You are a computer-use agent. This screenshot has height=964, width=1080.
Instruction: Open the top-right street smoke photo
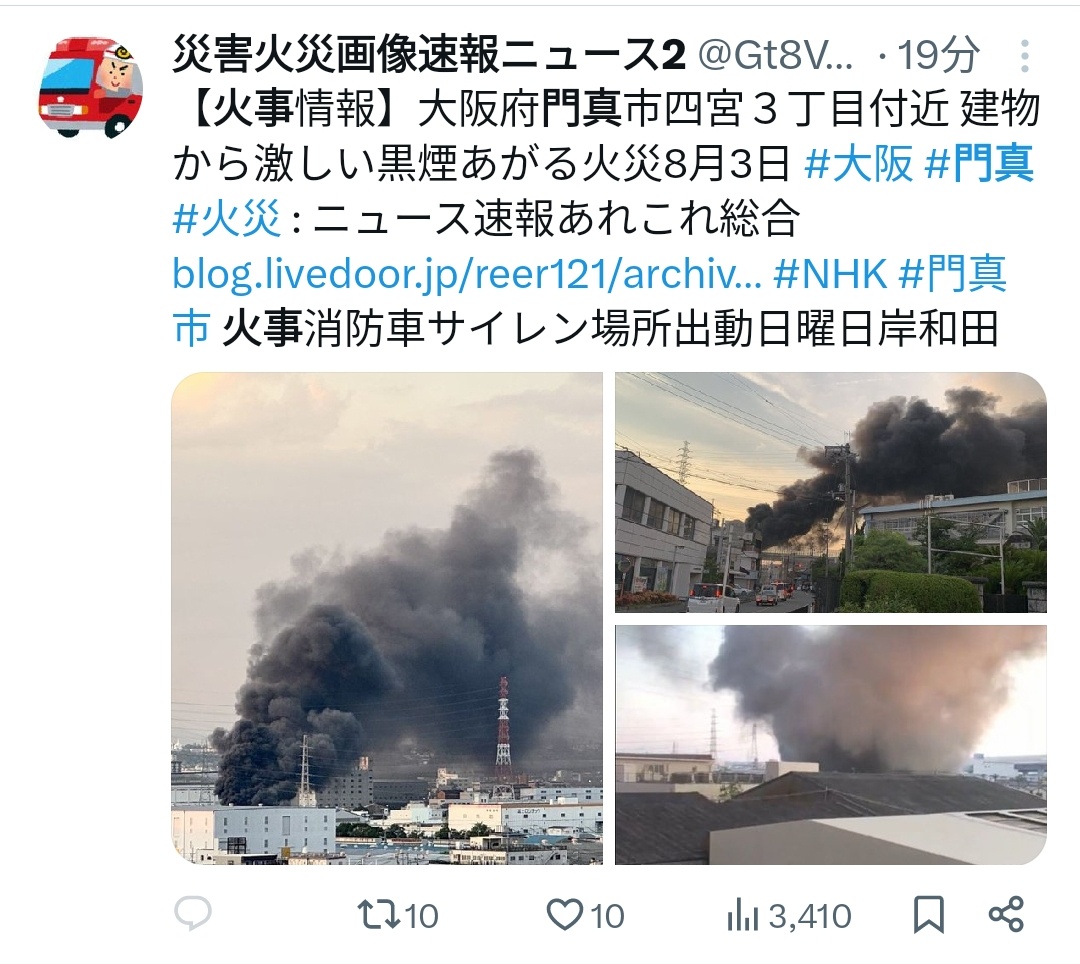point(831,492)
